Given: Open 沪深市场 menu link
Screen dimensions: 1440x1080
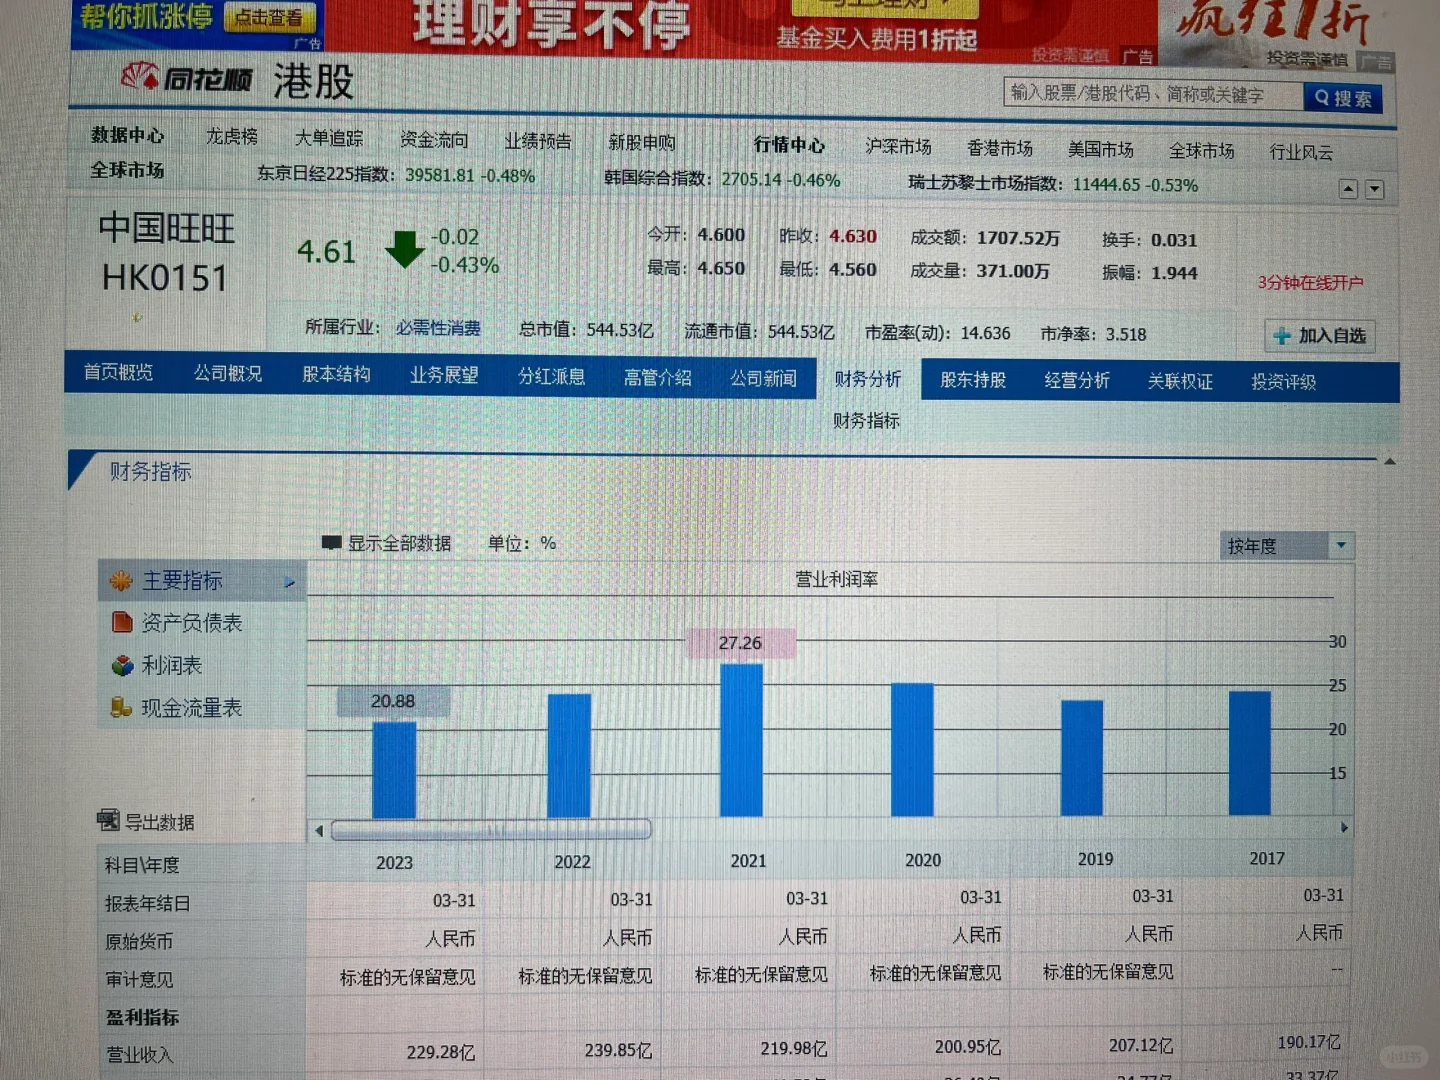Looking at the screenshot, I should pyautogui.click(x=898, y=147).
